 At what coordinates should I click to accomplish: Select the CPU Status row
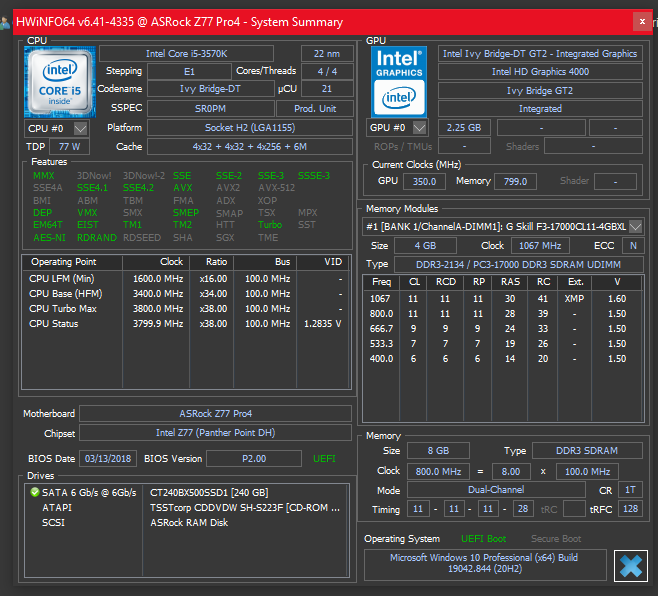click(186, 324)
